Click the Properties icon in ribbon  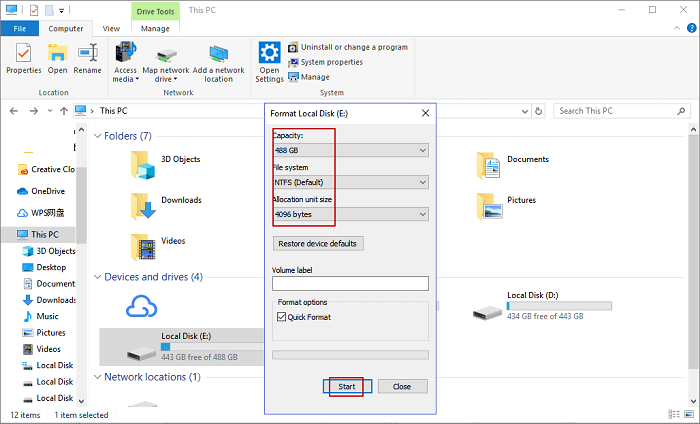pyautogui.click(x=23, y=54)
